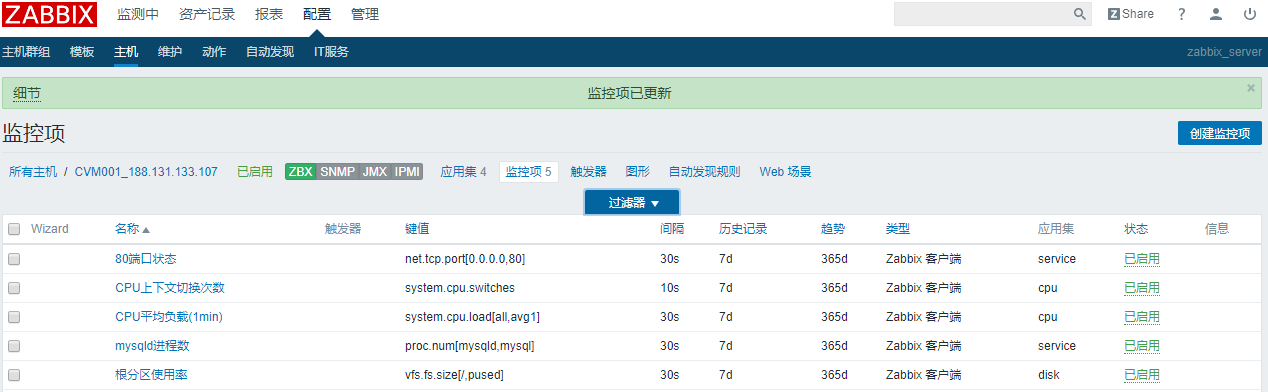Open the user profile icon
The height and width of the screenshot is (392, 1268).
1216,14
